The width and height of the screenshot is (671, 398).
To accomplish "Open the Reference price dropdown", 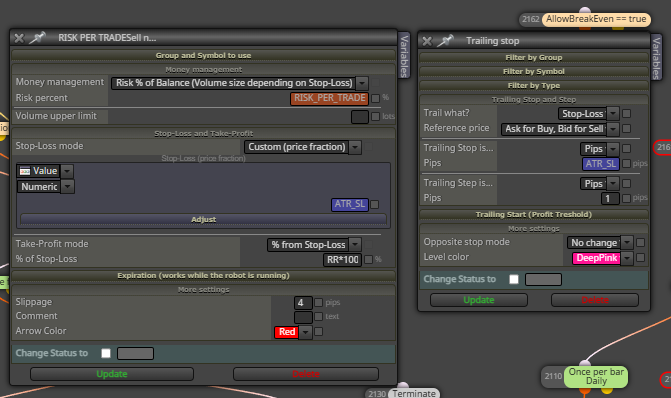I will point(560,129).
